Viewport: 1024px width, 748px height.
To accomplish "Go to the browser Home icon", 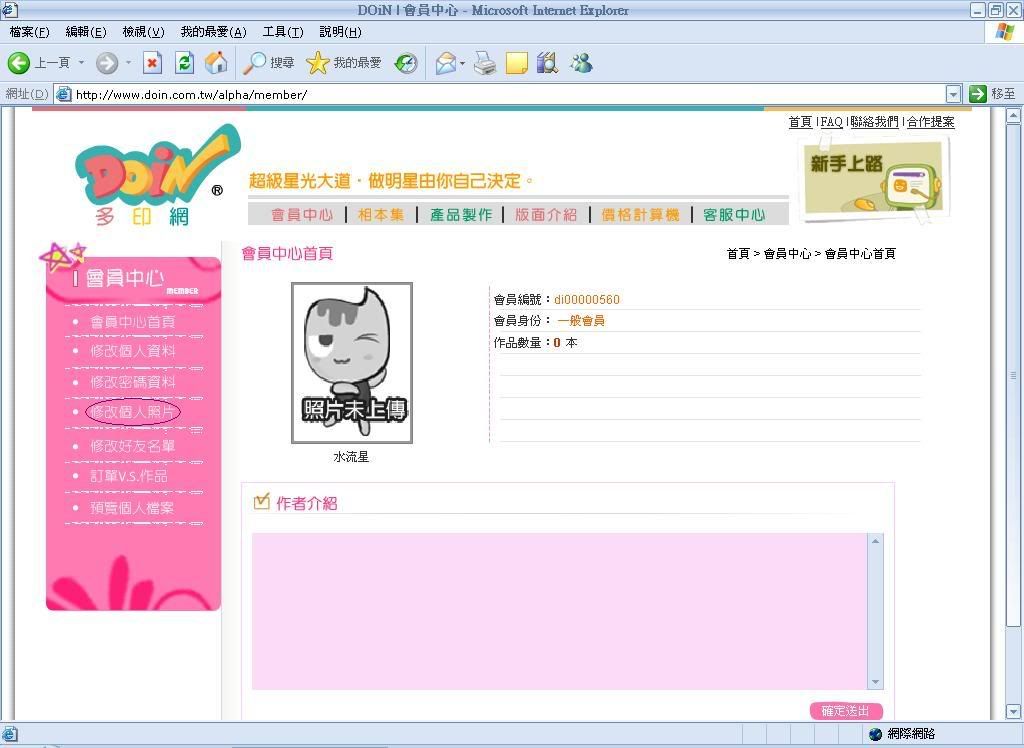I will pyautogui.click(x=215, y=63).
